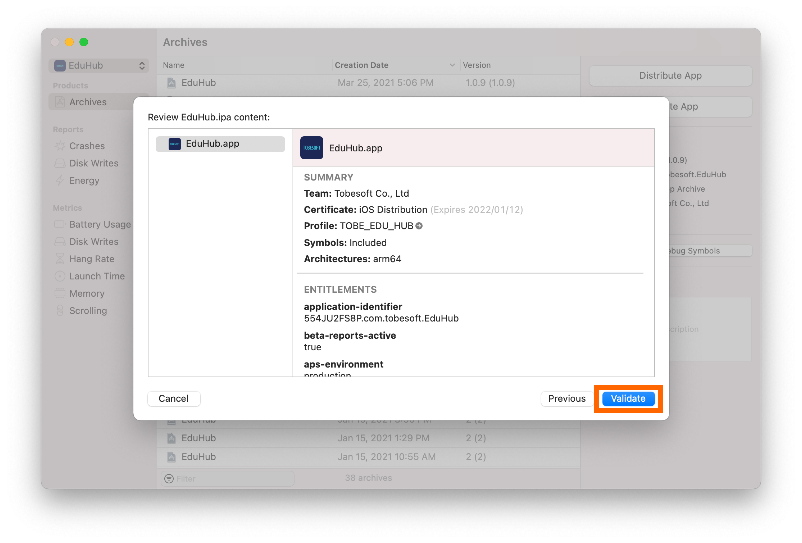Click the Archives icon in sidebar
The width and height of the screenshot is (802, 543).
point(60,102)
